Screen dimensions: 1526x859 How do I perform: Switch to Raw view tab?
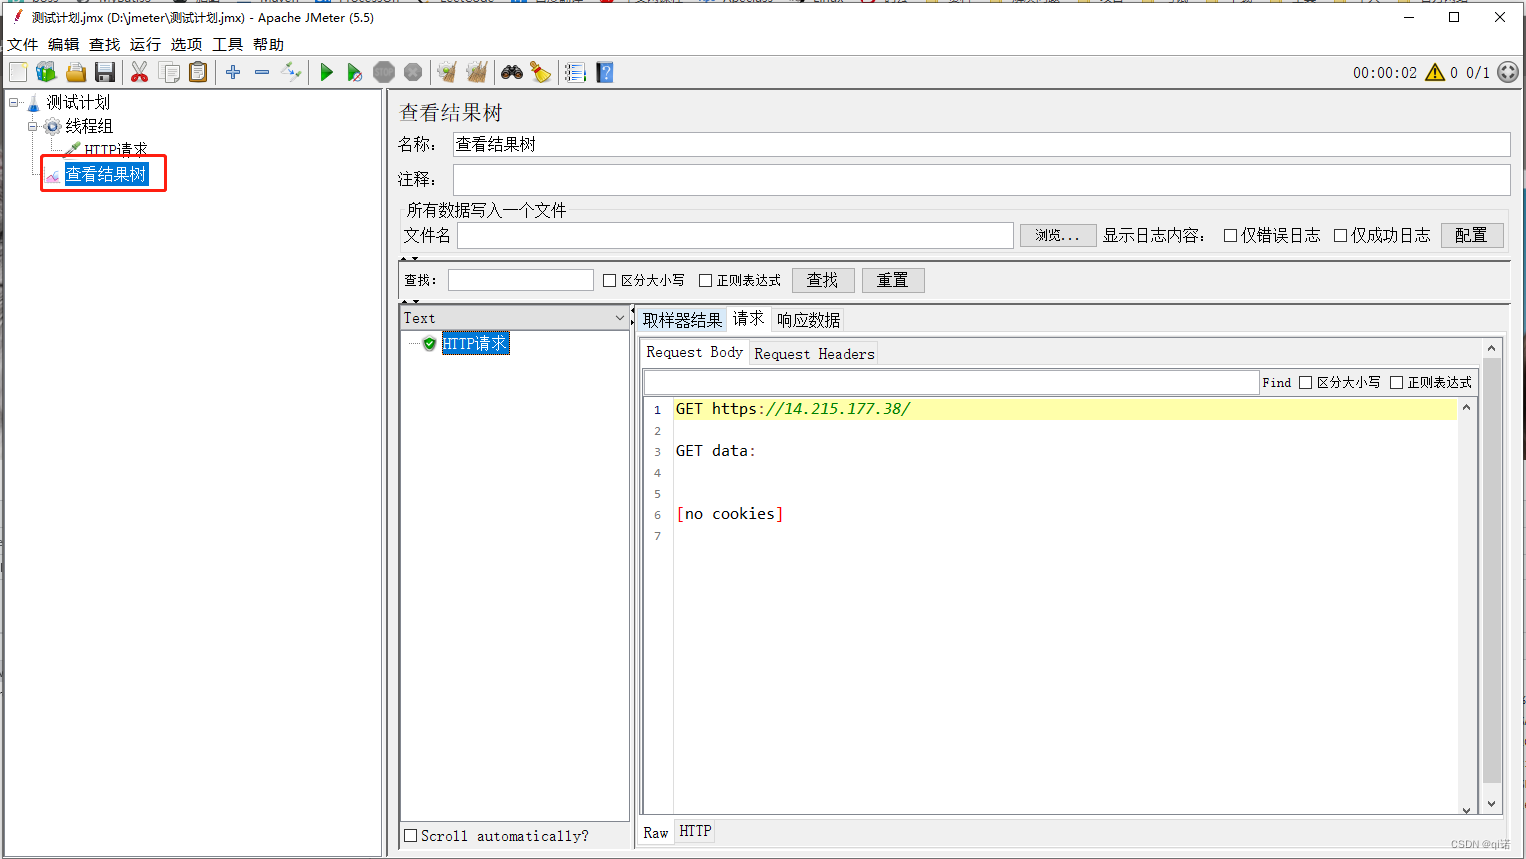[656, 832]
